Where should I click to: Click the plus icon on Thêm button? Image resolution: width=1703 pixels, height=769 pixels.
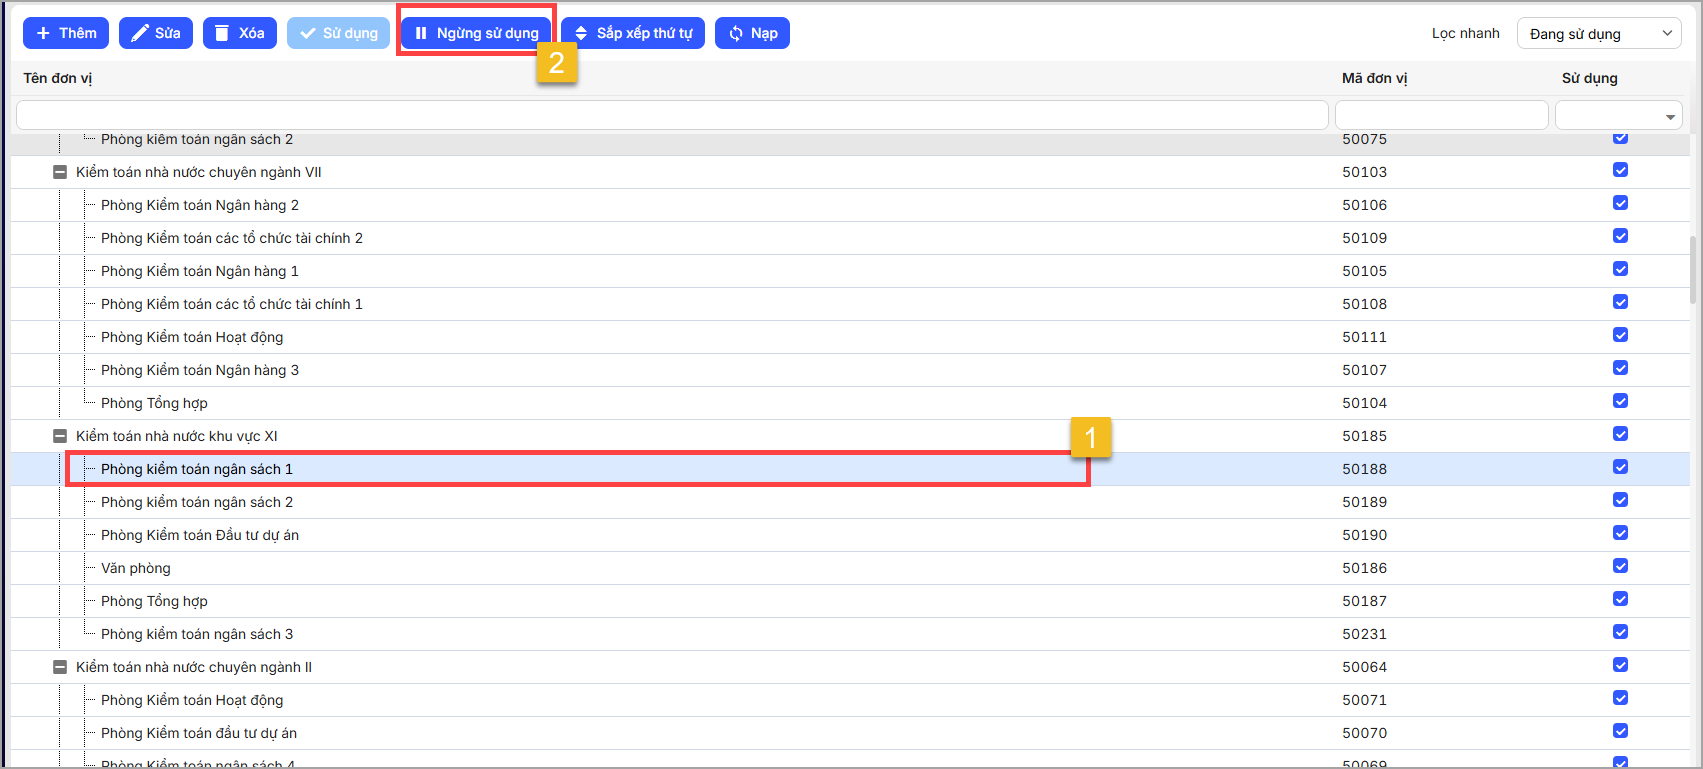(43, 33)
